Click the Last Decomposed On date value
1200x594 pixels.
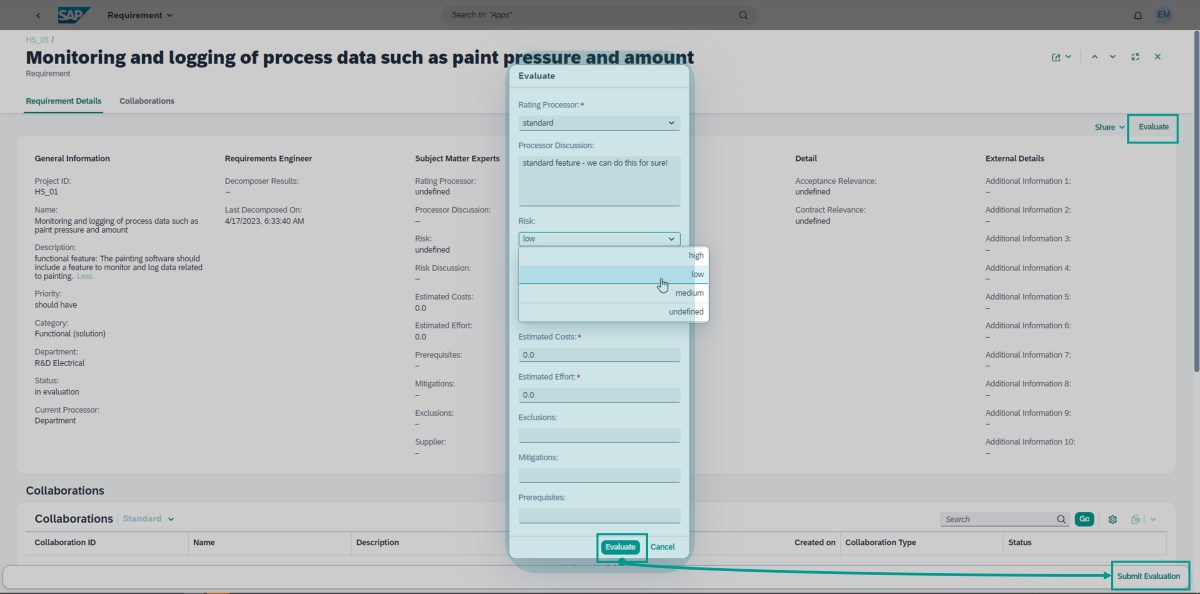pyautogui.click(x=264, y=220)
